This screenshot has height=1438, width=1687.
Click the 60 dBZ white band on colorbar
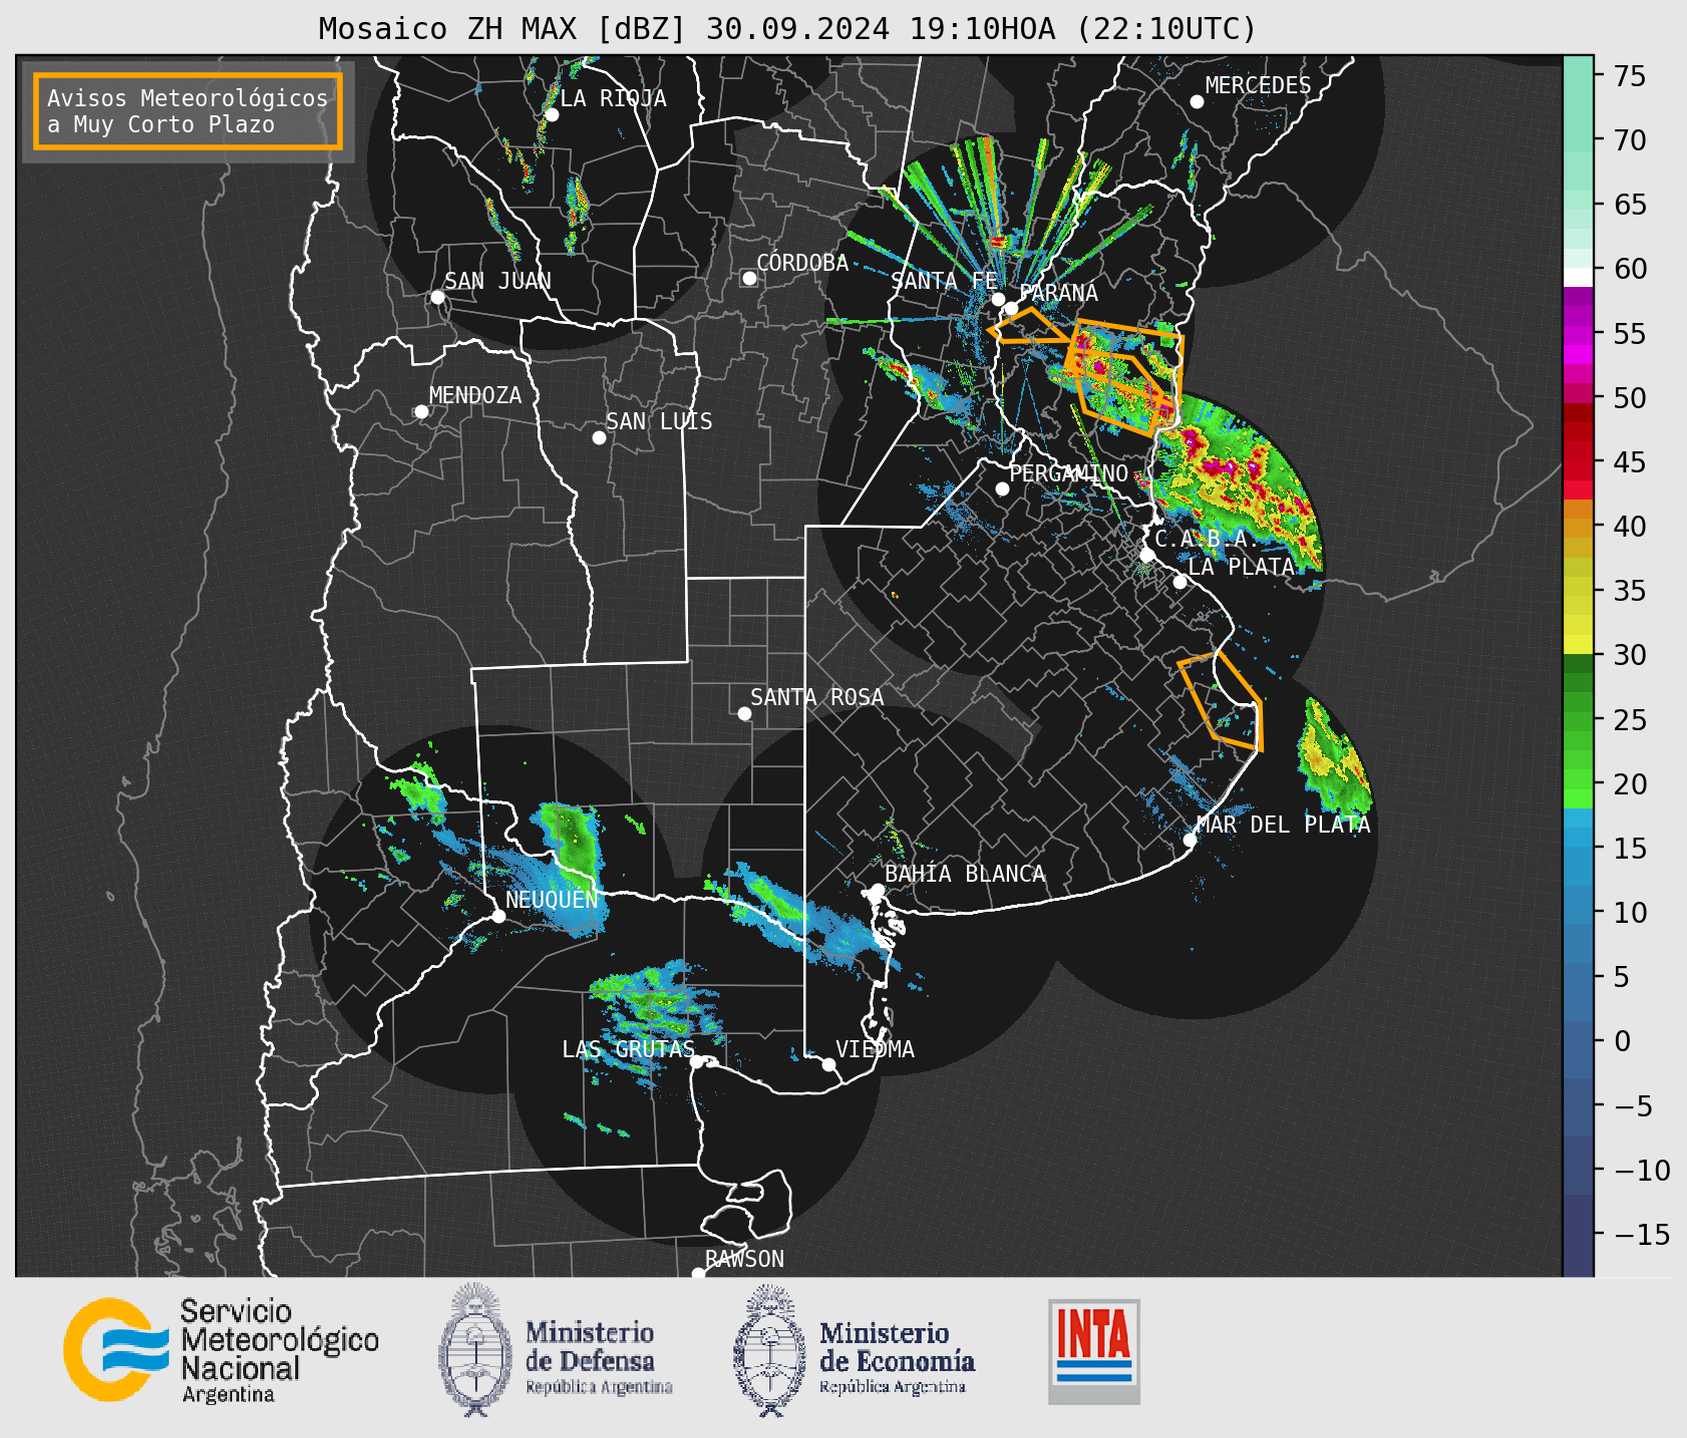point(1578,277)
